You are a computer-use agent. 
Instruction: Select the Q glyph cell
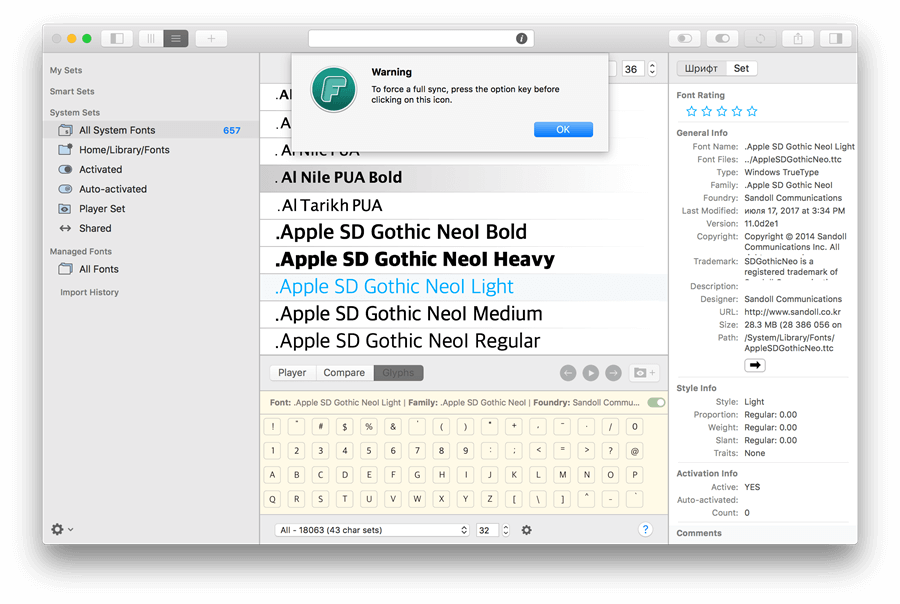(273, 499)
